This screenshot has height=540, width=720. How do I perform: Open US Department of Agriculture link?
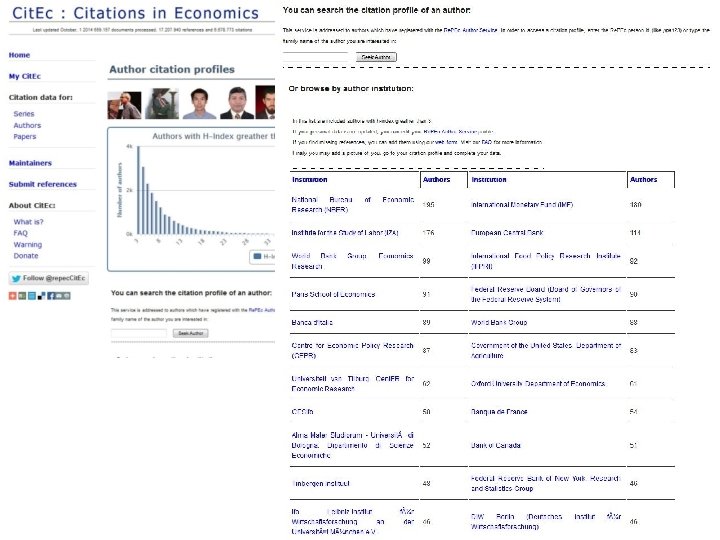tap(546, 351)
